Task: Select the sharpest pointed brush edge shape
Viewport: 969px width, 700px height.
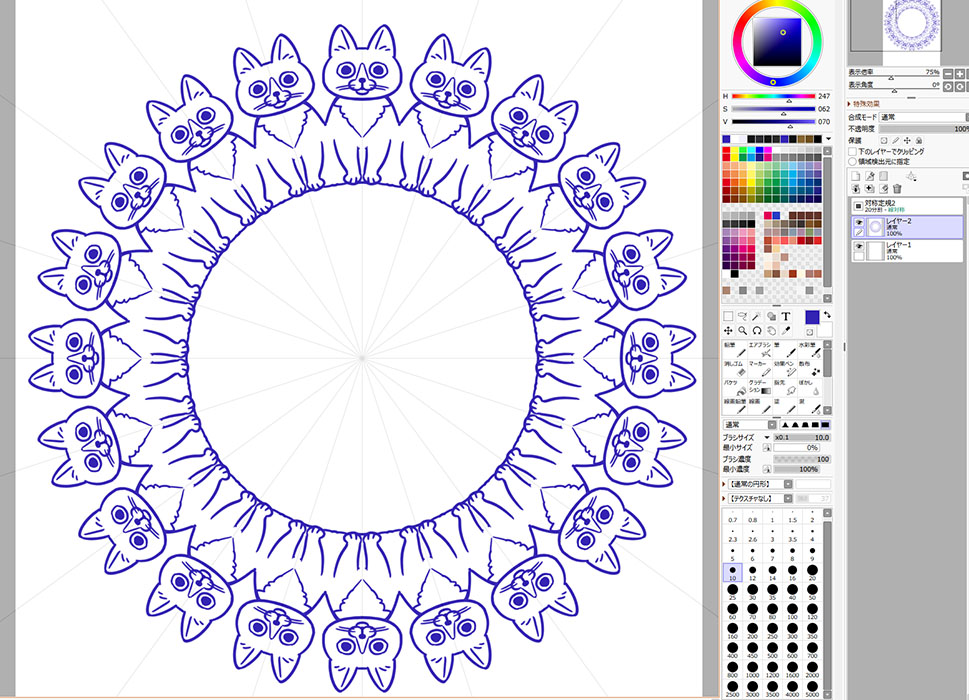Action: (x=785, y=424)
